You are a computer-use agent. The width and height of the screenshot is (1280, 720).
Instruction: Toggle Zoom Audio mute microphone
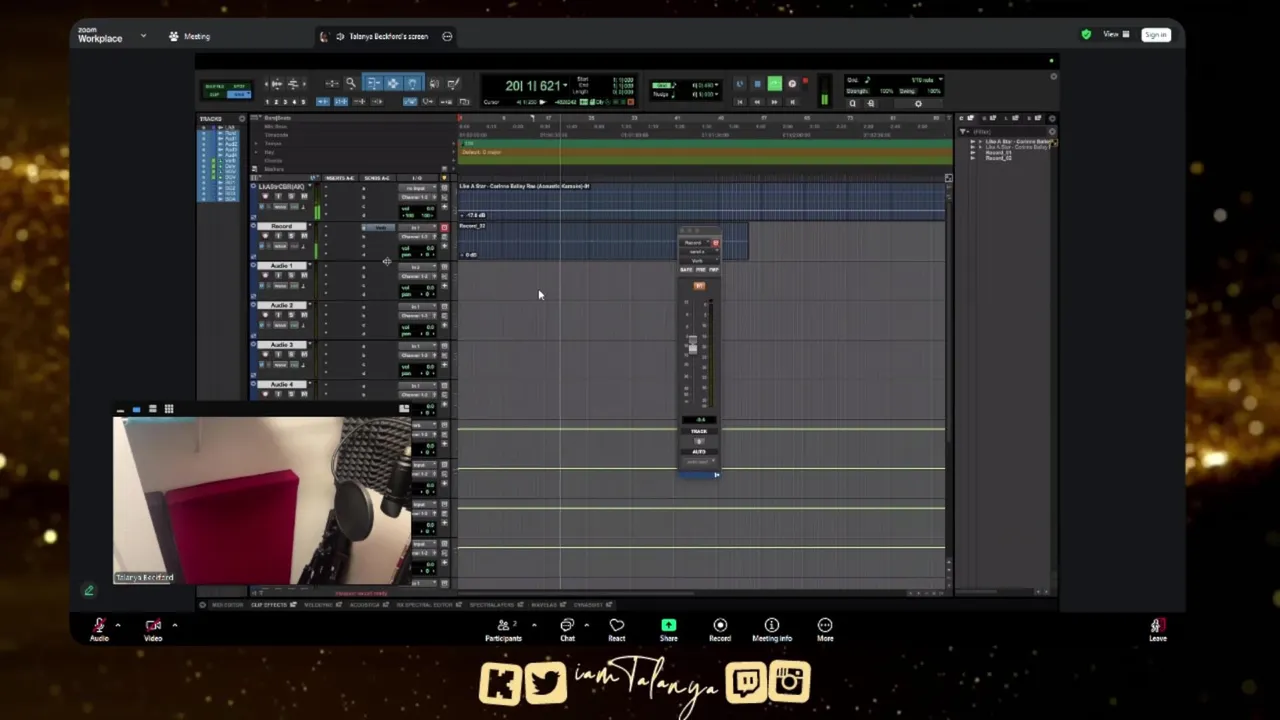tap(99, 629)
